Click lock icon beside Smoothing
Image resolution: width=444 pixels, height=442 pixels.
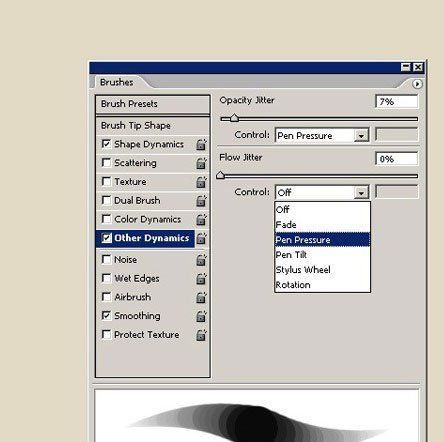201,316
